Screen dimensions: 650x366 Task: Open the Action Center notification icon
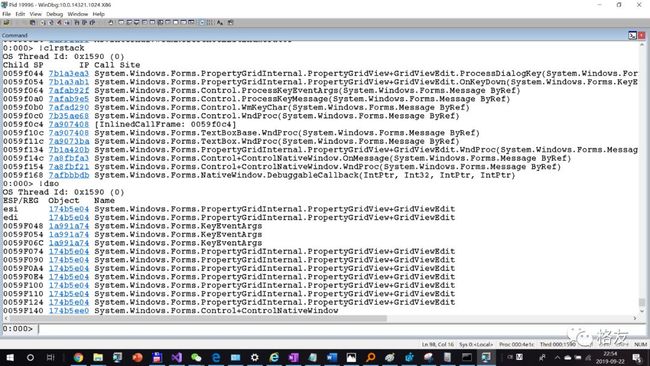click(637, 357)
